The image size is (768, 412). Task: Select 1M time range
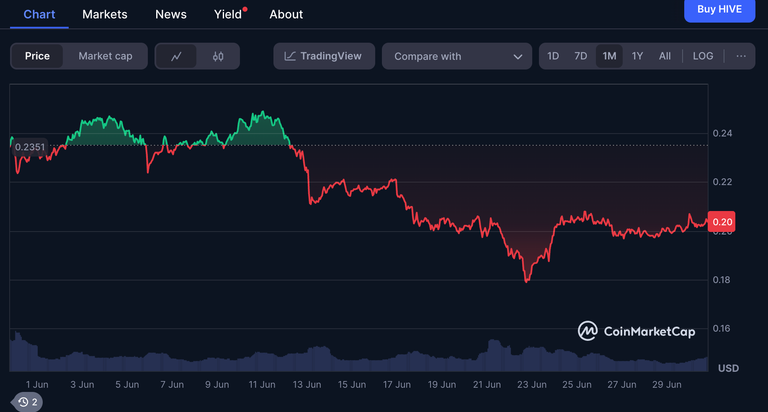point(609,56)
